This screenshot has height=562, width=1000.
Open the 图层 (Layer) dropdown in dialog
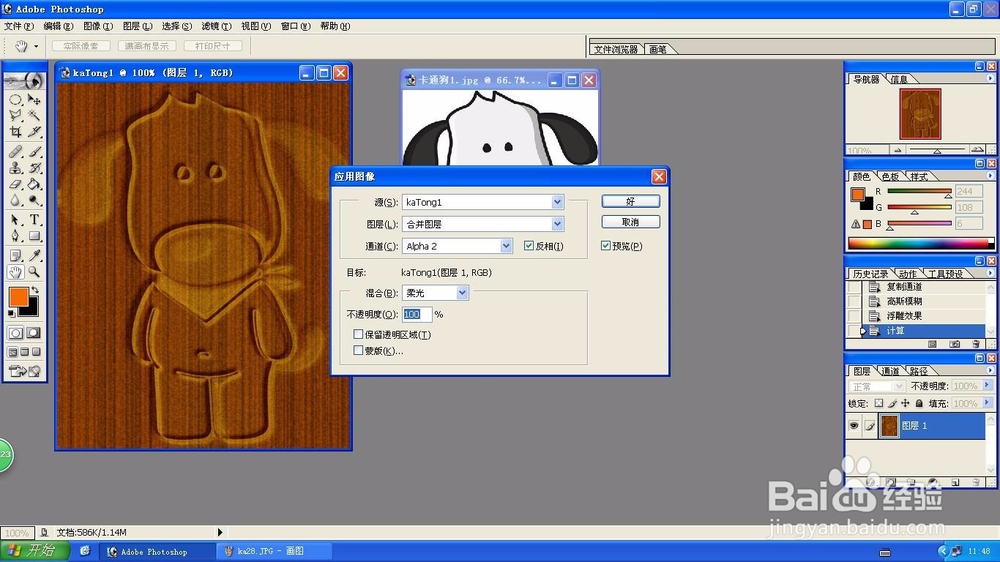pos(557,224)
